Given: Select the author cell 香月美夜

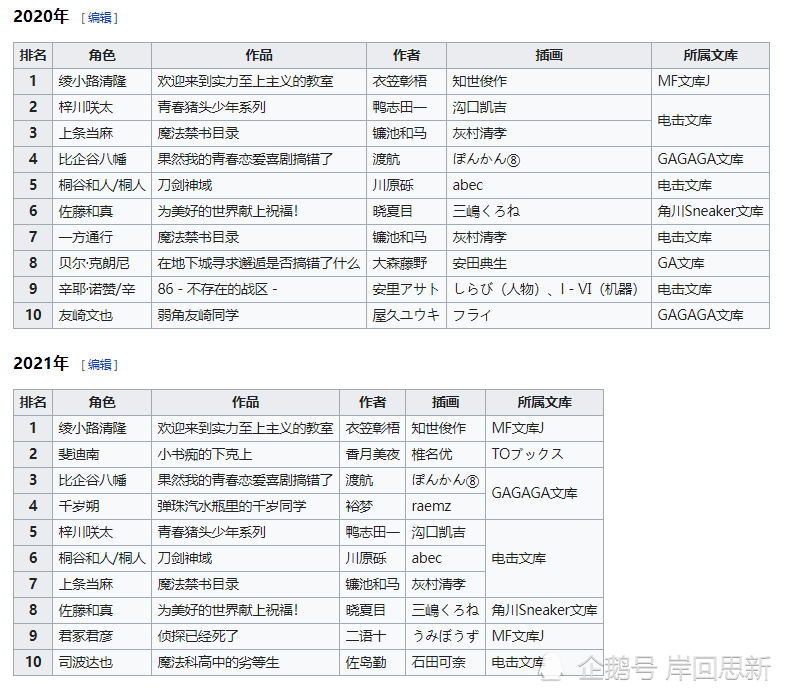Looking at the screenshot, I should [372, 454].
